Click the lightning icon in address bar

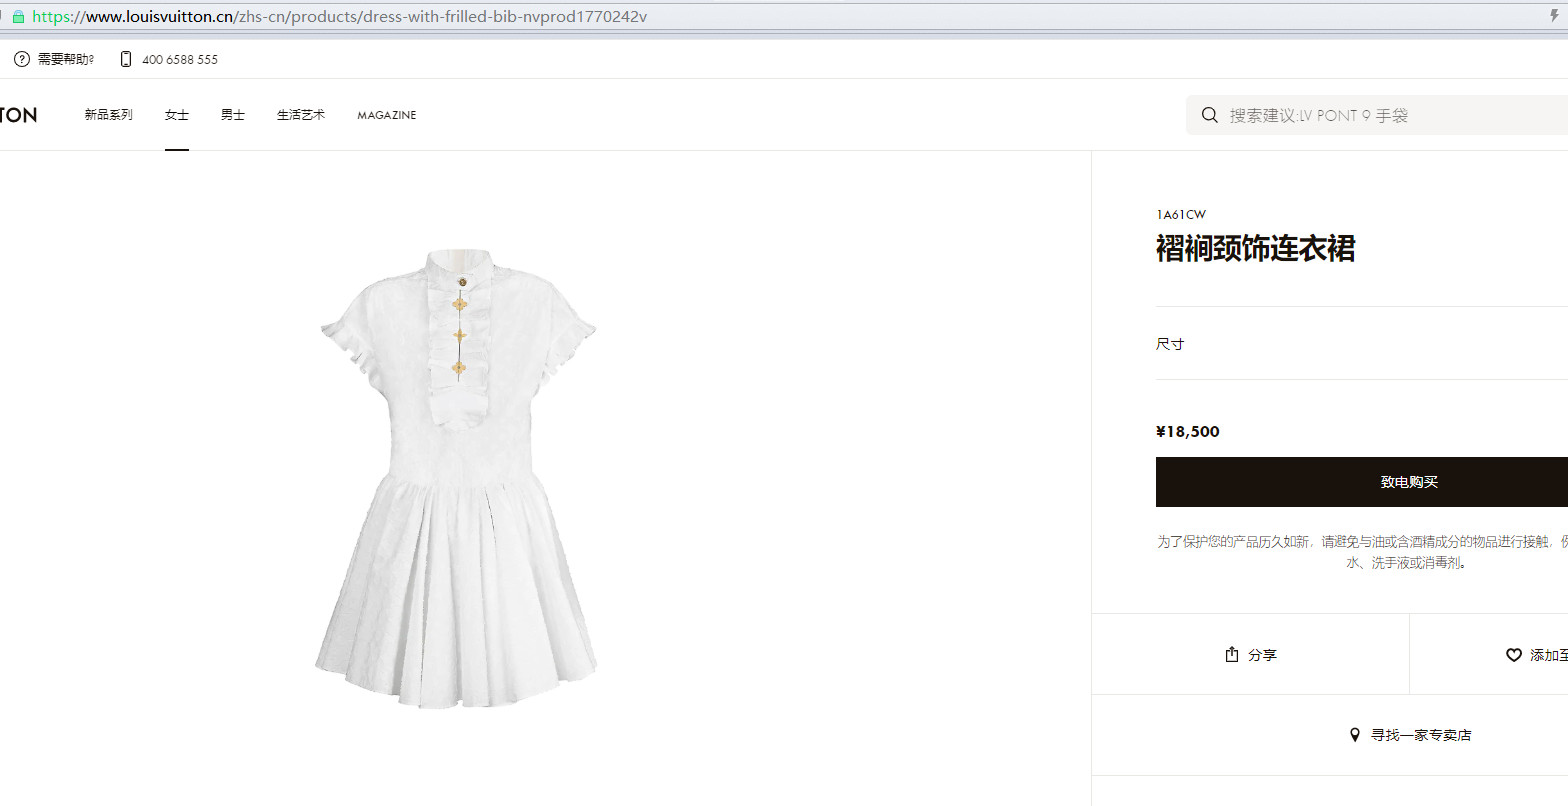(x=1555, y=16)
